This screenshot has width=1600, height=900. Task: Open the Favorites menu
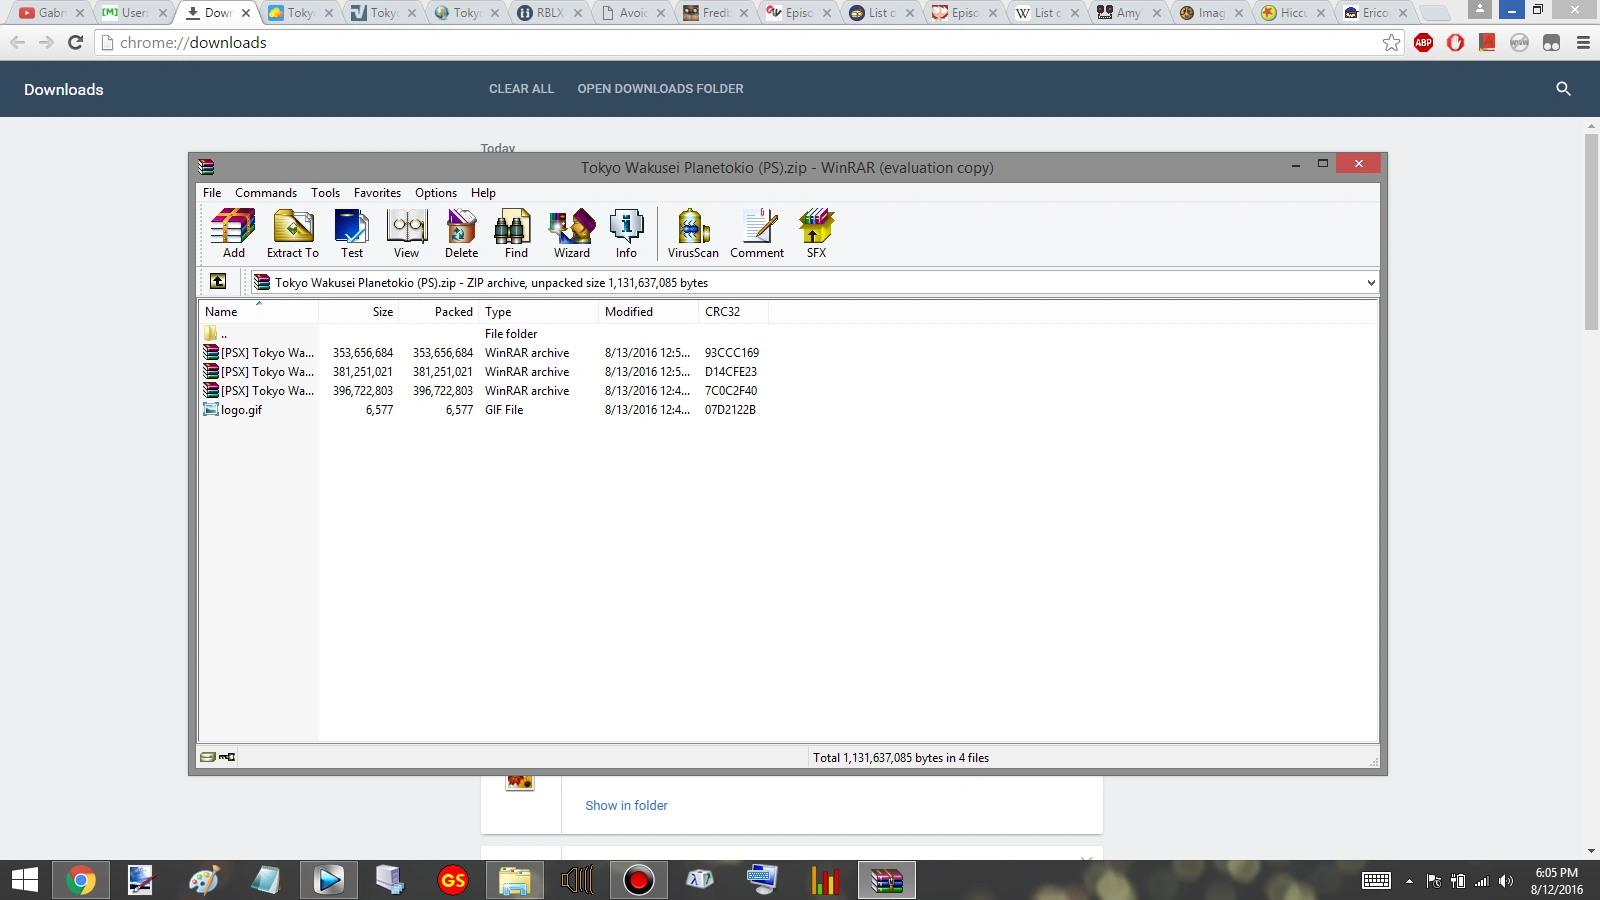click(377, 193)
